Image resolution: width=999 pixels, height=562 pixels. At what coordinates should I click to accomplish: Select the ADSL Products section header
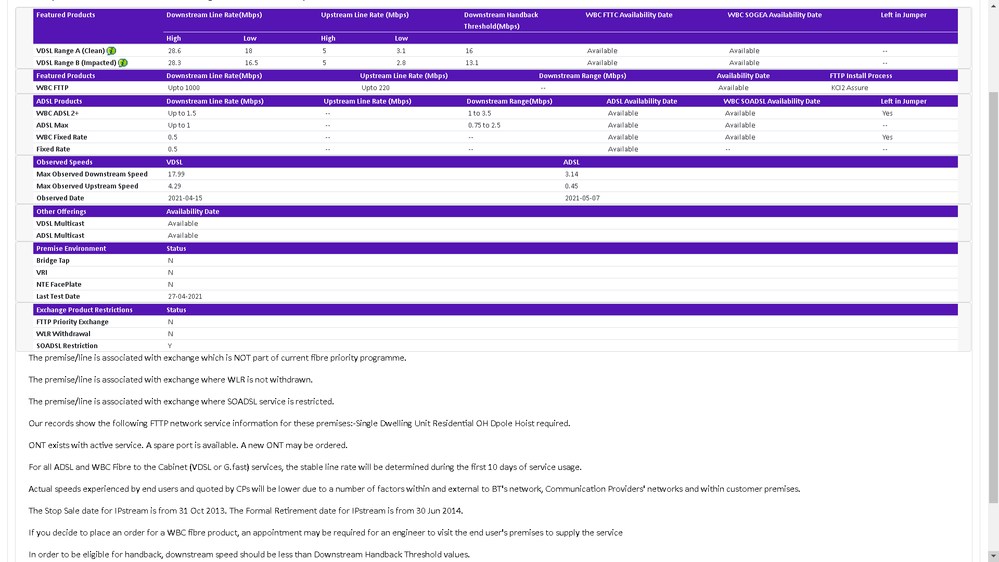[x=61, y=101]
